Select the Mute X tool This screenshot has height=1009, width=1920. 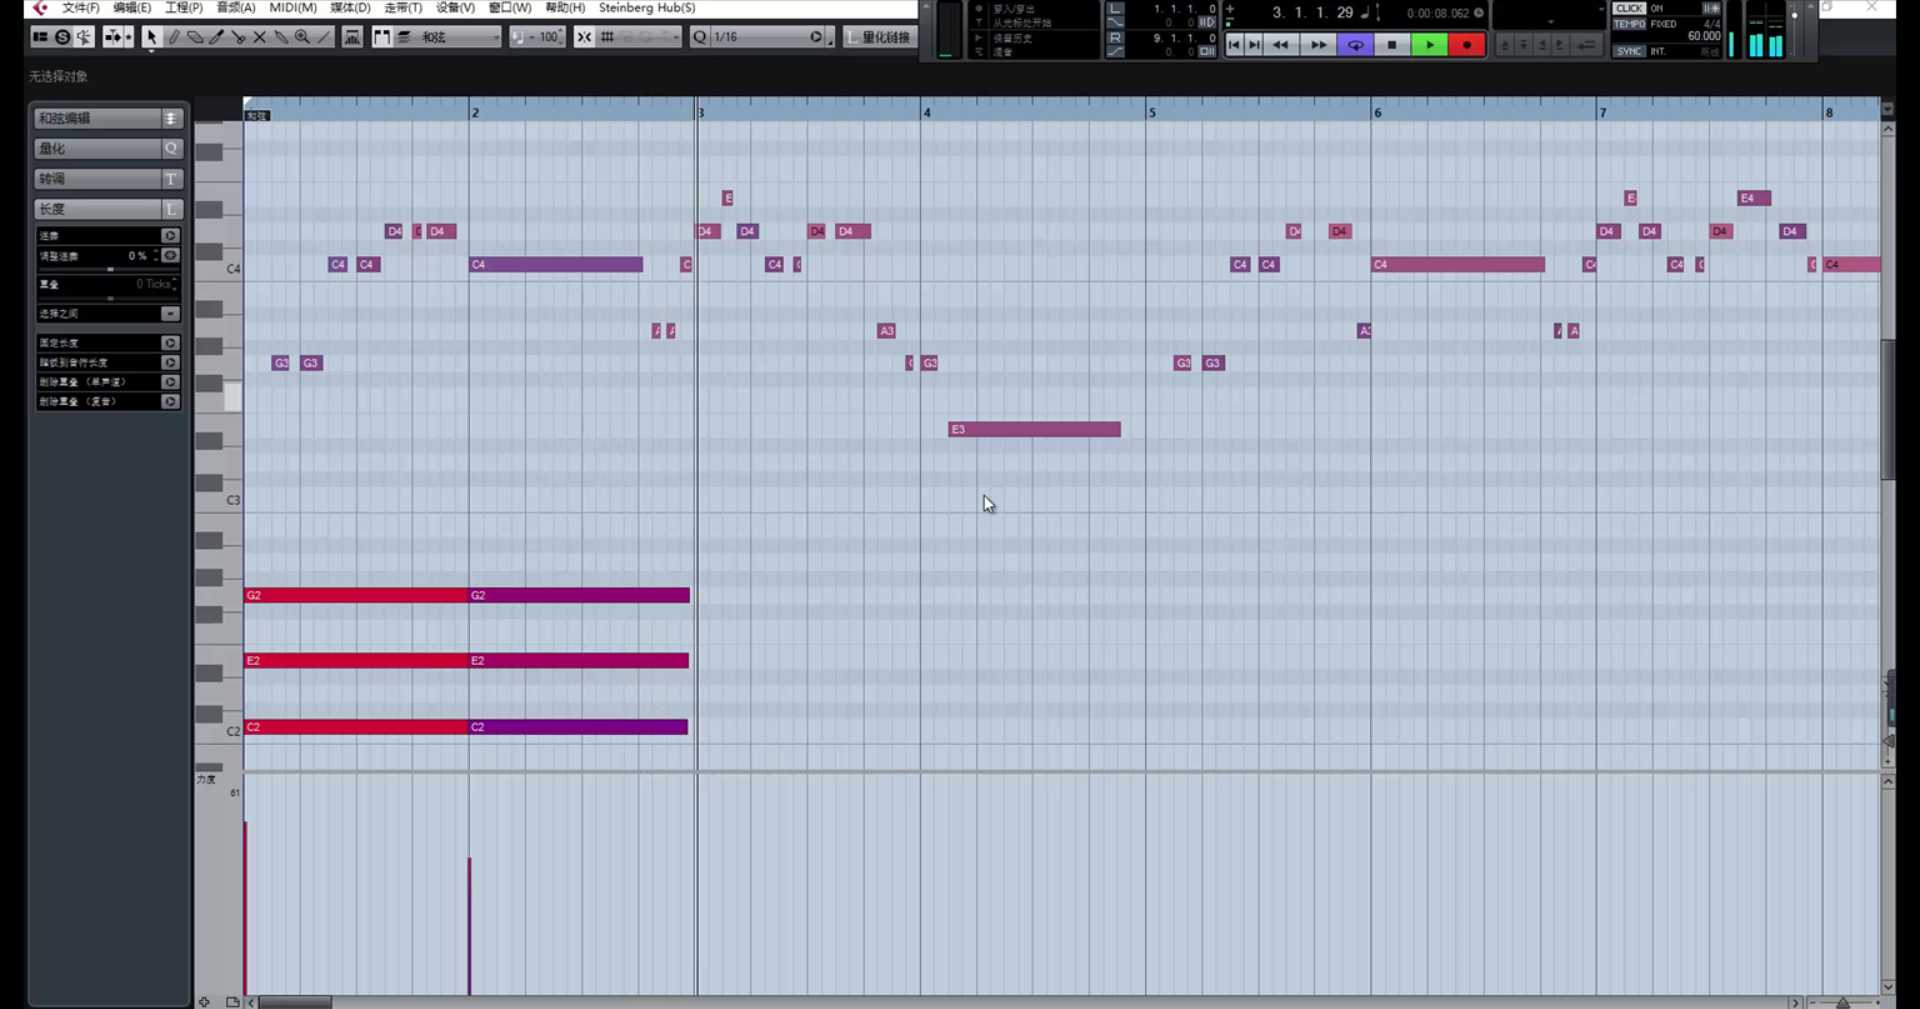(x=259, y=37)
